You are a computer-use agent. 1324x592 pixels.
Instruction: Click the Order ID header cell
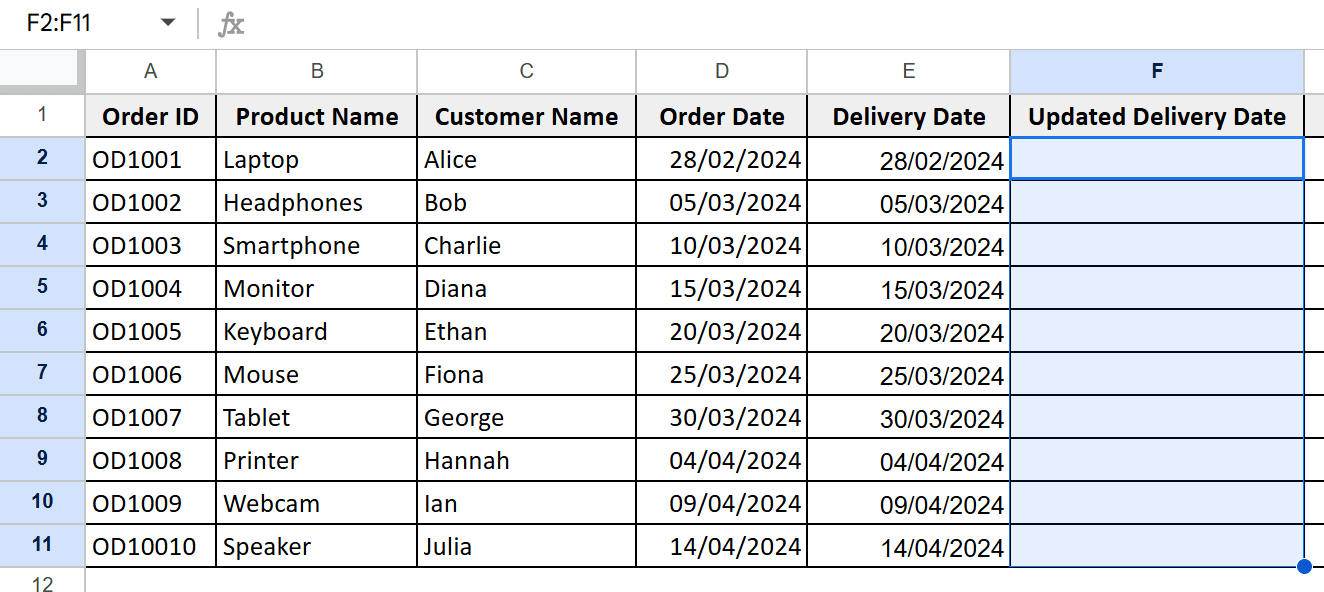click(x=150, y=116)
